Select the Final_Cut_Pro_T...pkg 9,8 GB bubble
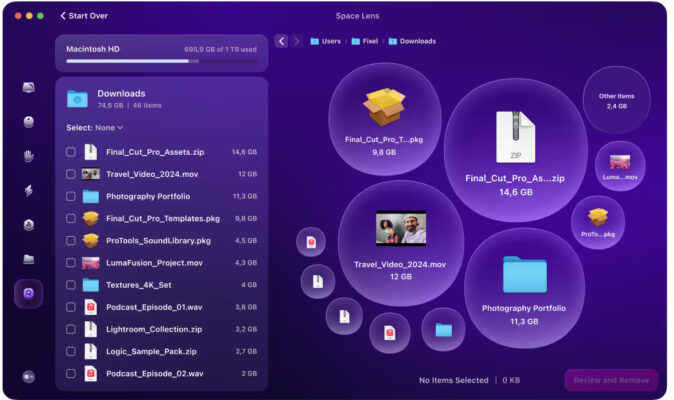The height and width of the screenshot is (400, 674). 385,119
